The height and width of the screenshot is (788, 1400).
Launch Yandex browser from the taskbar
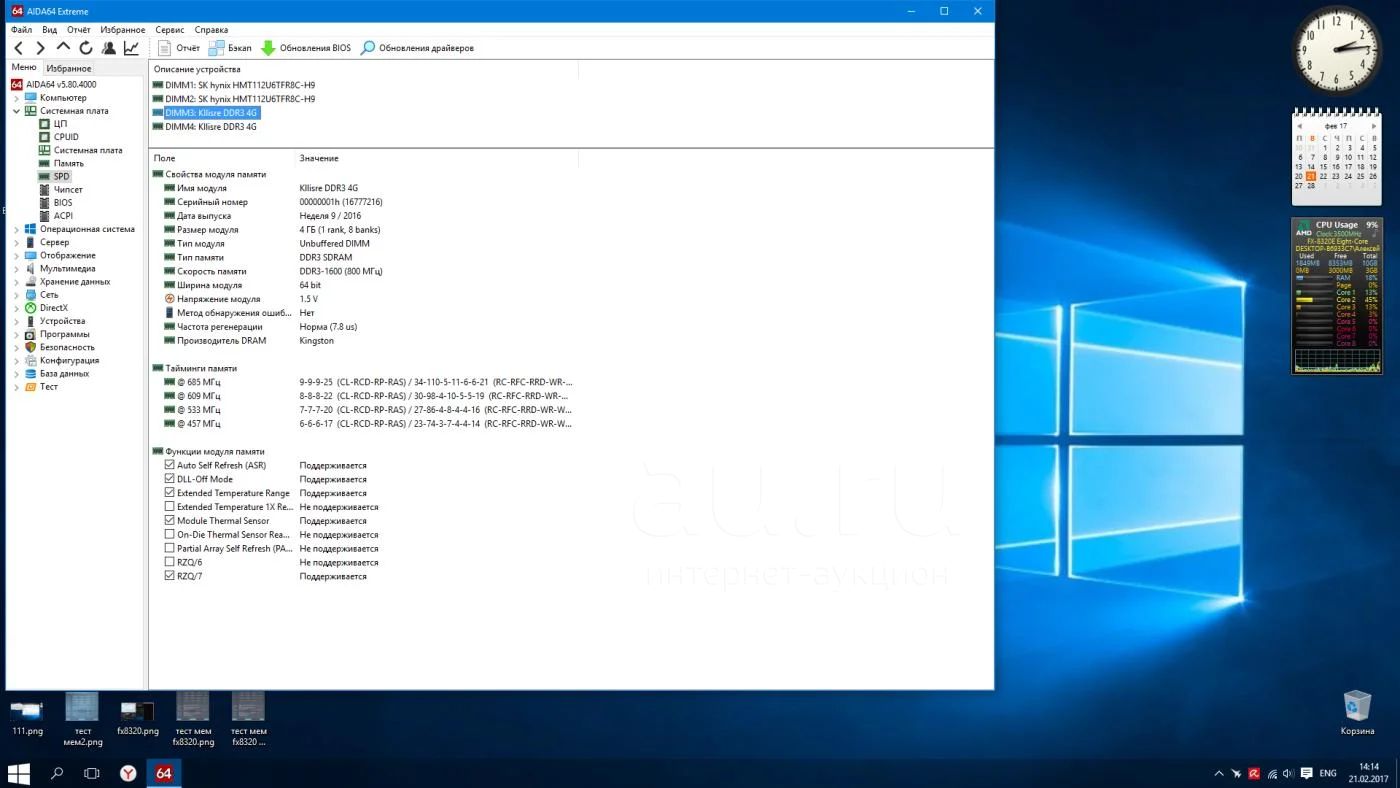(x=128, y=773)
